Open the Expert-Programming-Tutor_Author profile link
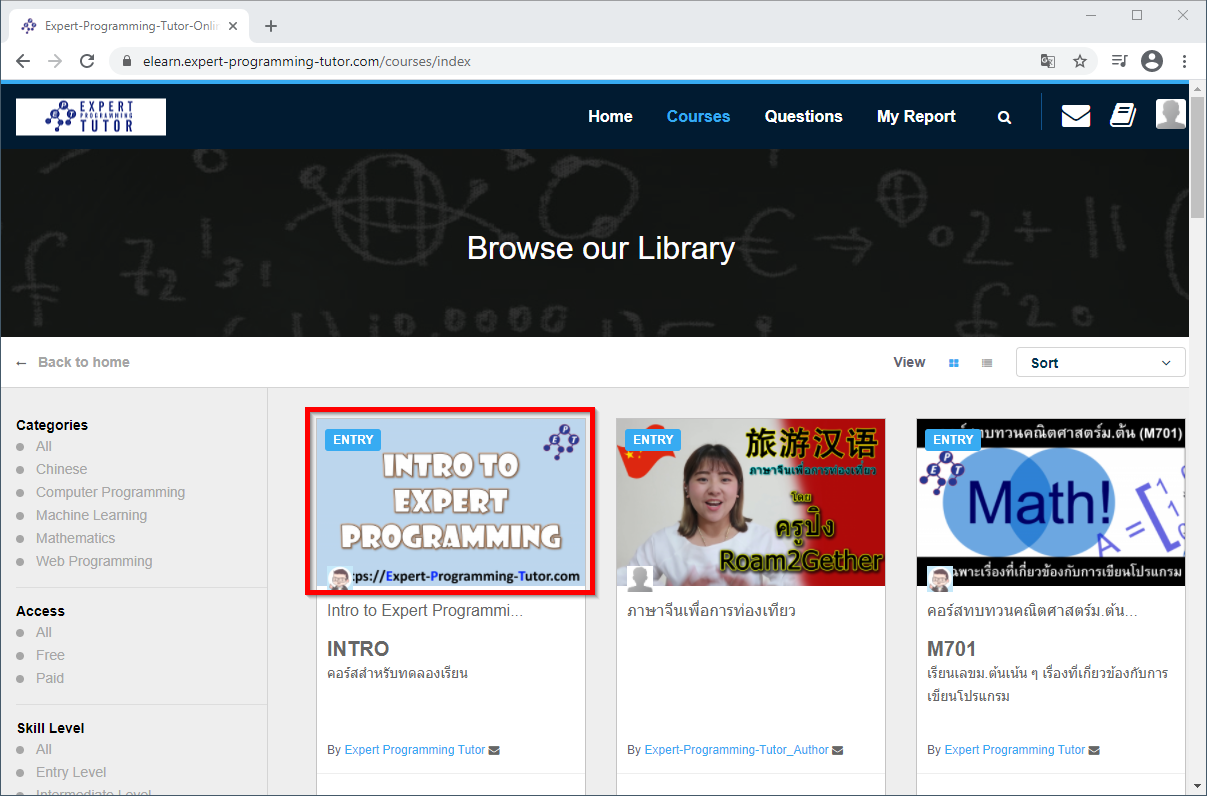The width and height of the screenshot is (1207, 796). click(737, 750)
